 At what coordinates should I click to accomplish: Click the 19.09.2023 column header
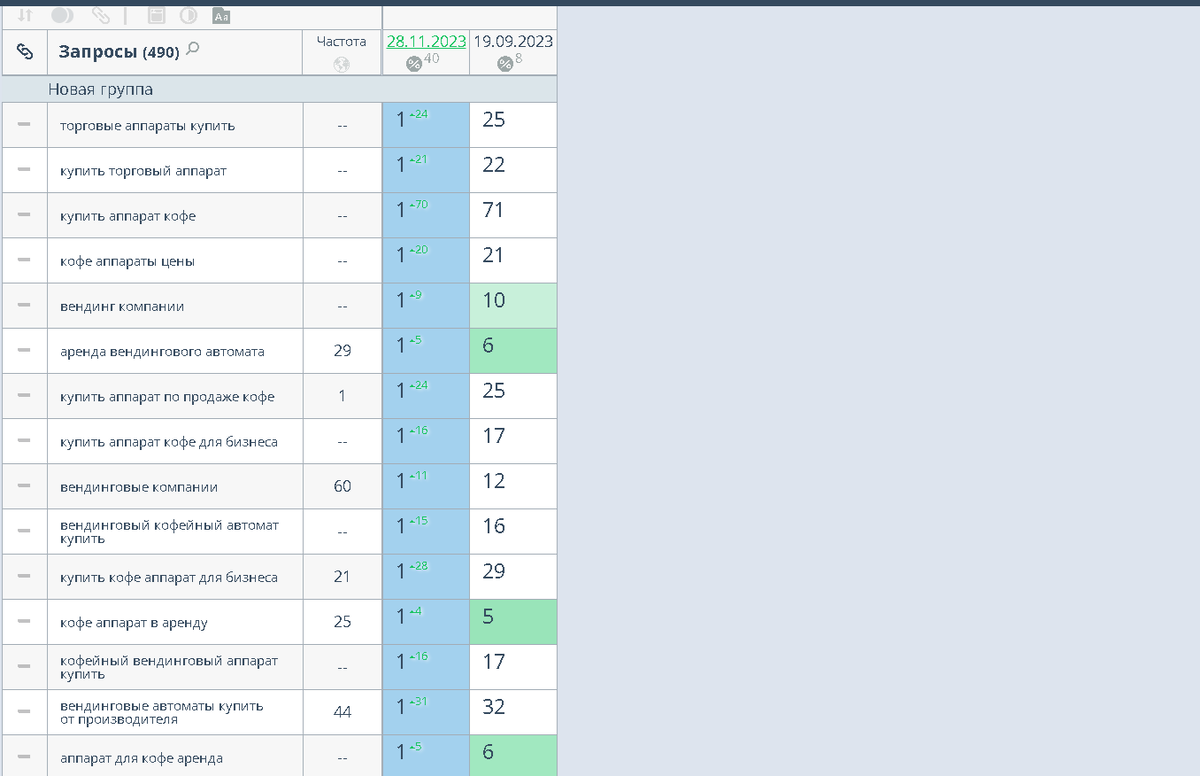coord(513,42)
